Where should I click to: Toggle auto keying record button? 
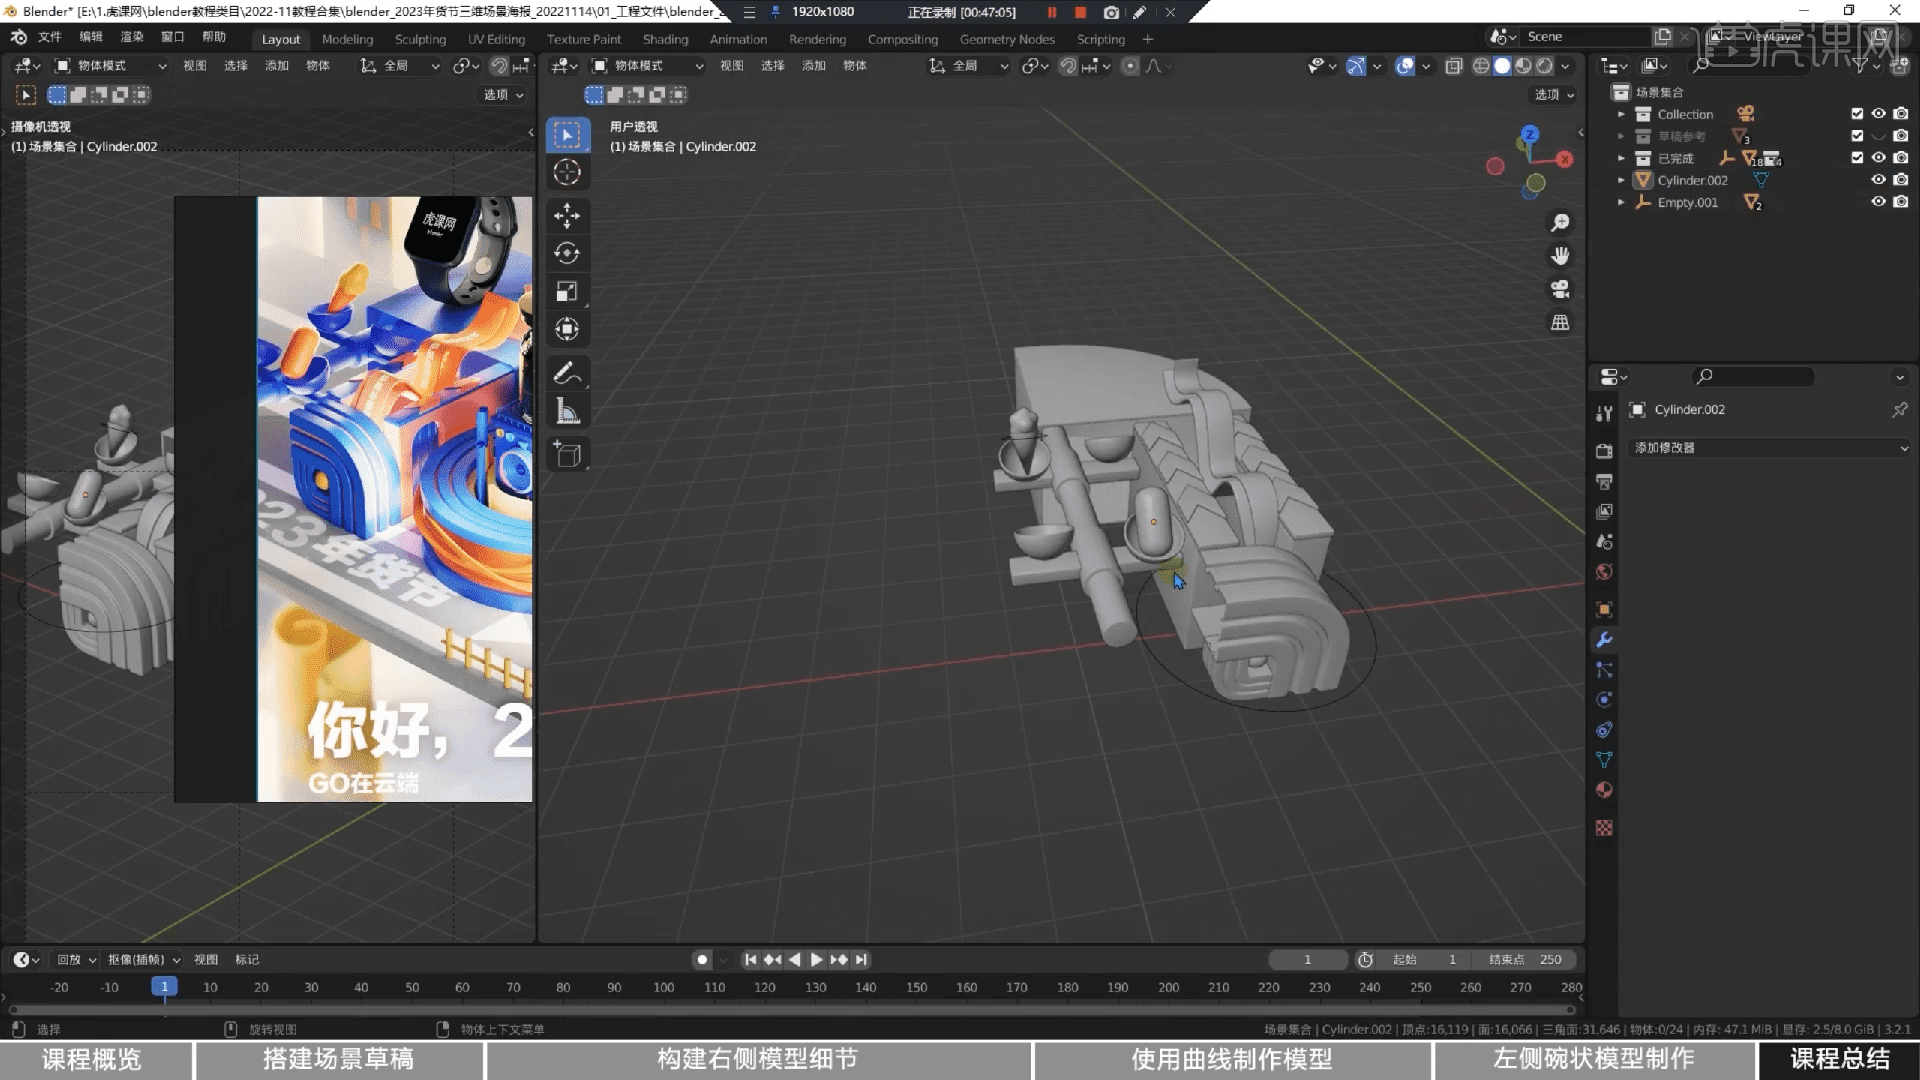[702, 960]
